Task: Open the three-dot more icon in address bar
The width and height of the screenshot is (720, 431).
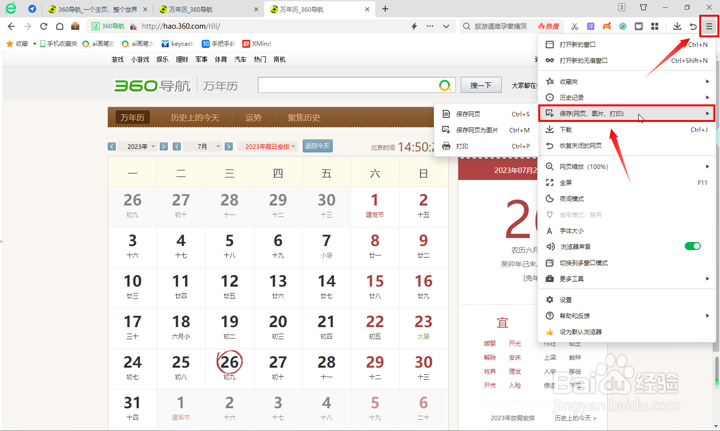Action: pyautogui.click(x=430, y=27)
